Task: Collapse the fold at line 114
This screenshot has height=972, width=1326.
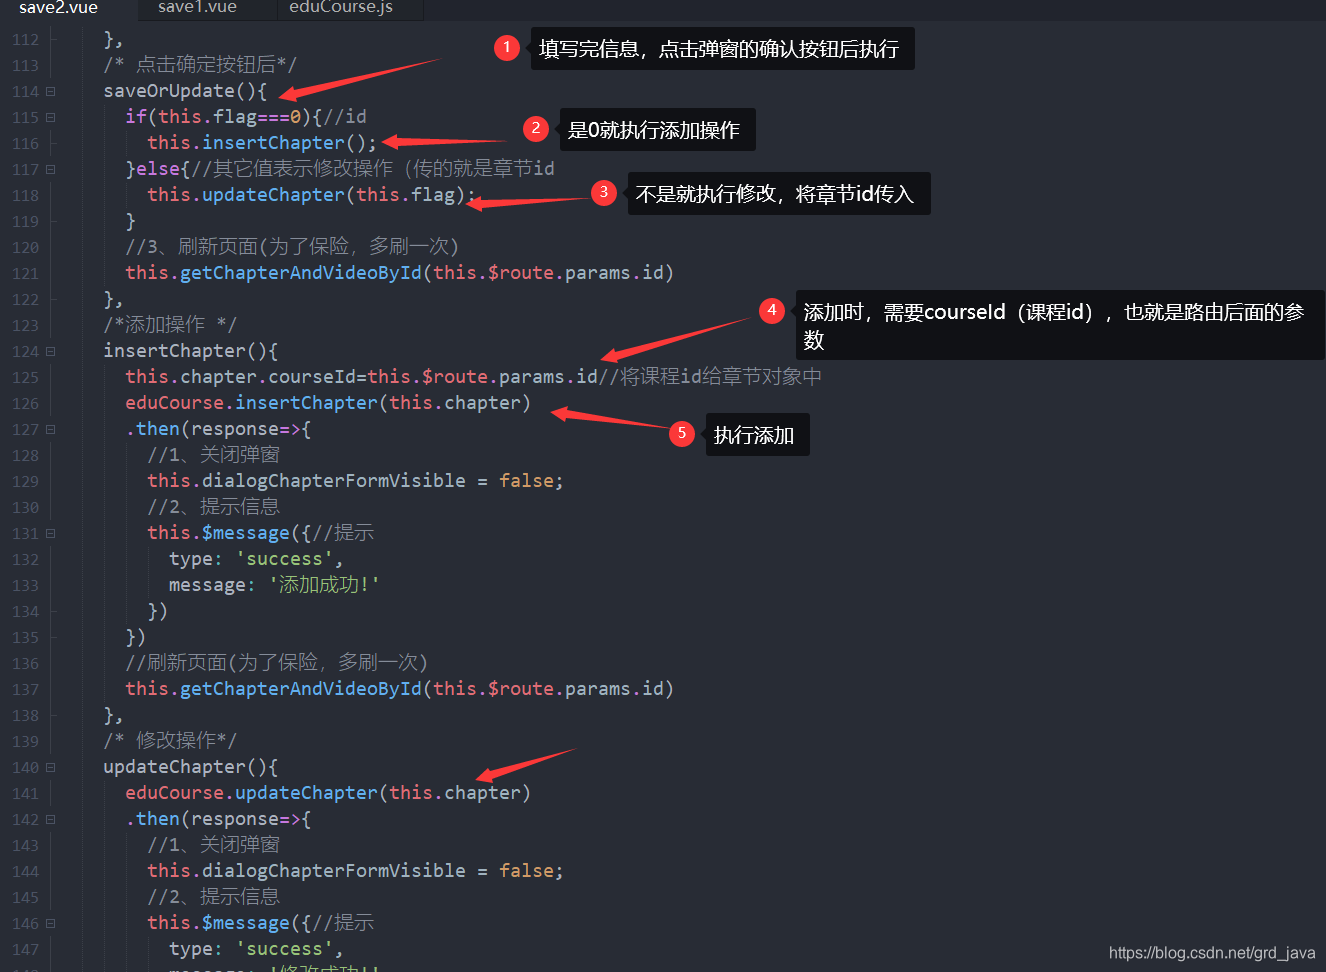Action: point(50,91)
